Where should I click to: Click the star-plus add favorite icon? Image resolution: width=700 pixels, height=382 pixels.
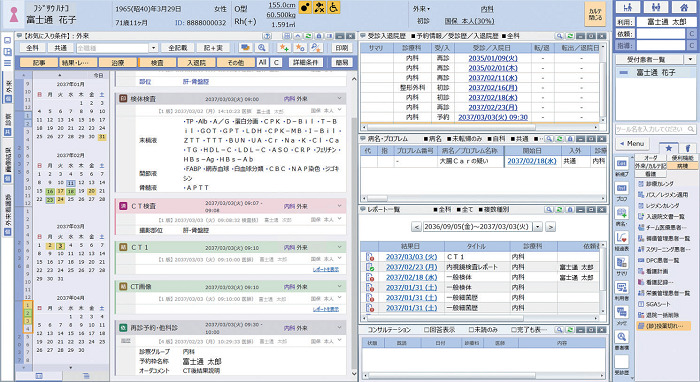[284, 48]
